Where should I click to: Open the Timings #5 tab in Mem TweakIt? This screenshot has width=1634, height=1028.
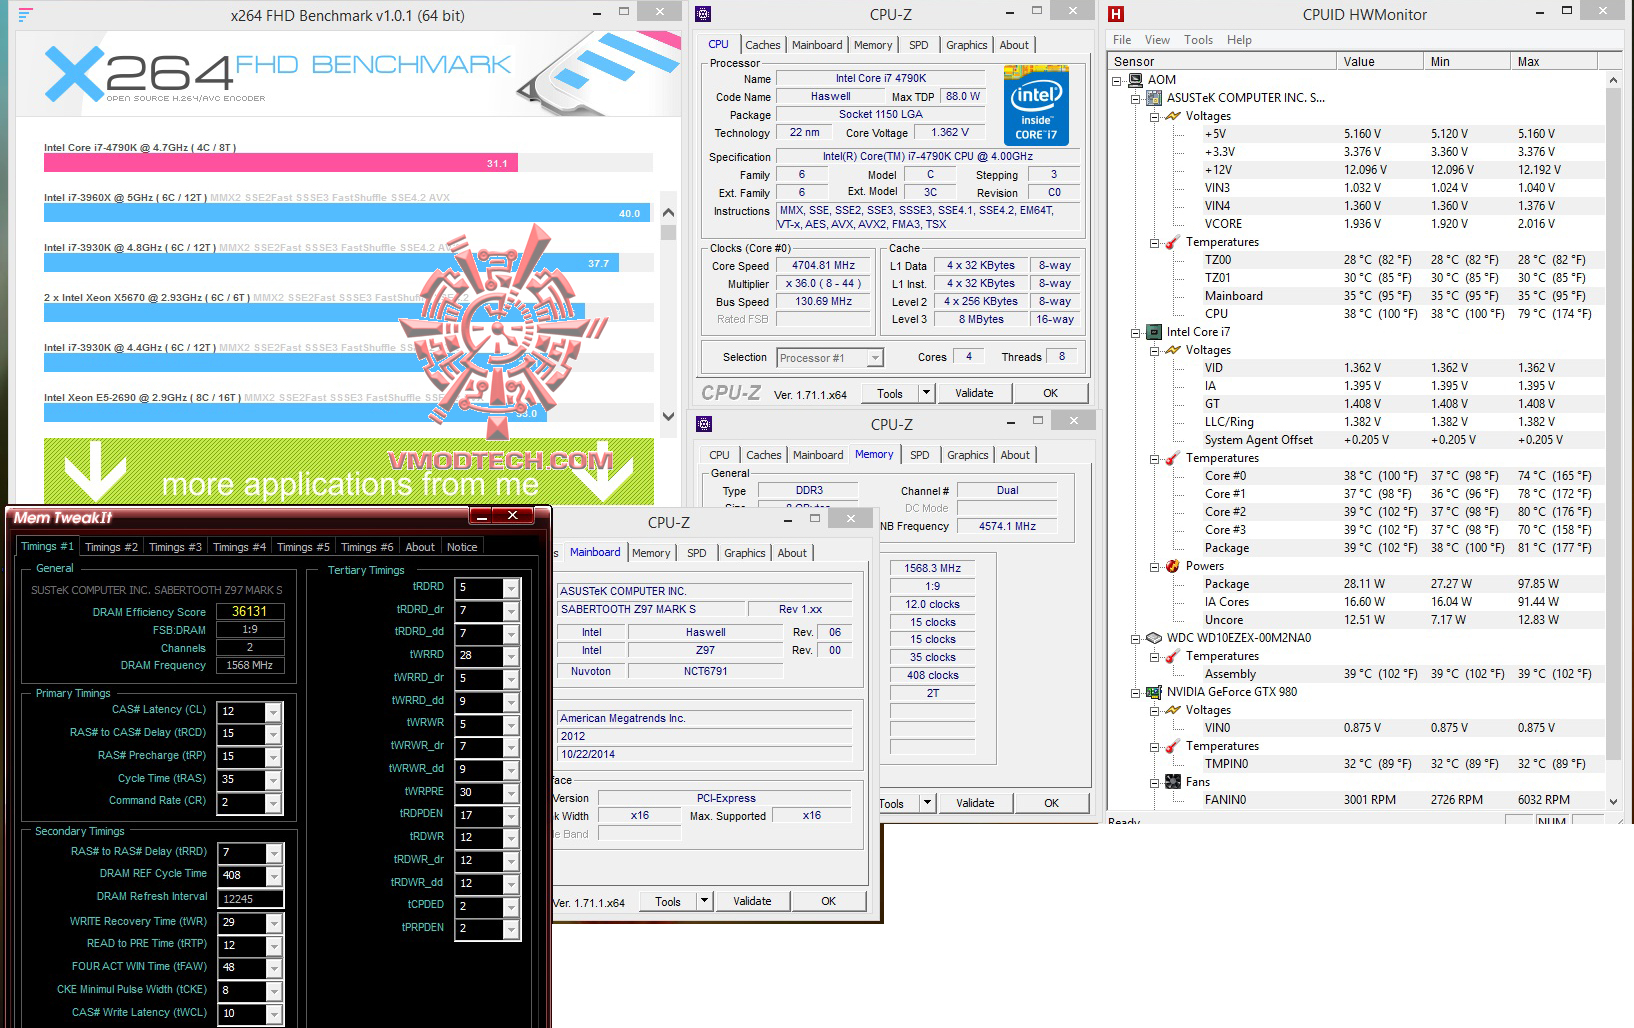pos(303,547)
